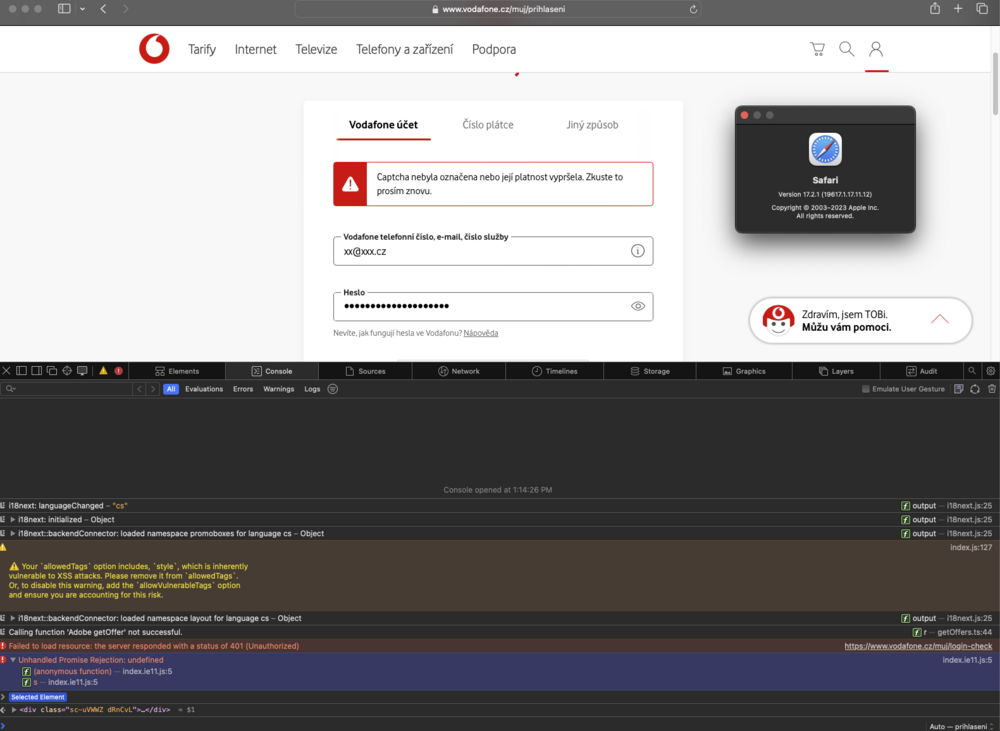Open the shopping cart icon
This screenshot has width=1000, height=731.
point(817,49)
